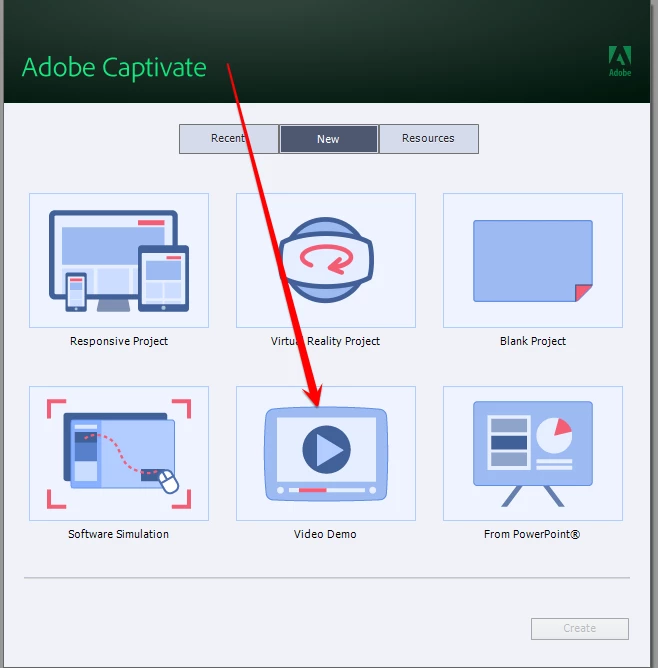The height and width of the screenshot is (668, 658).
Task: Click the From PowerPoint label
Action: point(532,534)
